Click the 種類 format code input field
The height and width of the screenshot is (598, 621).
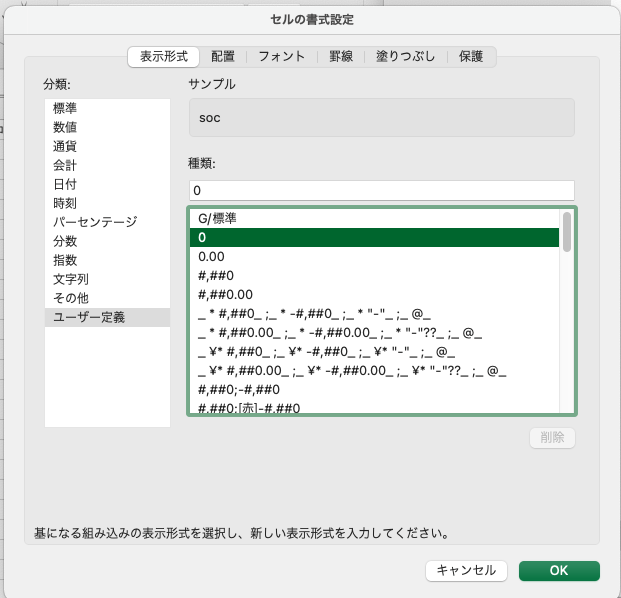pos(382,190)
